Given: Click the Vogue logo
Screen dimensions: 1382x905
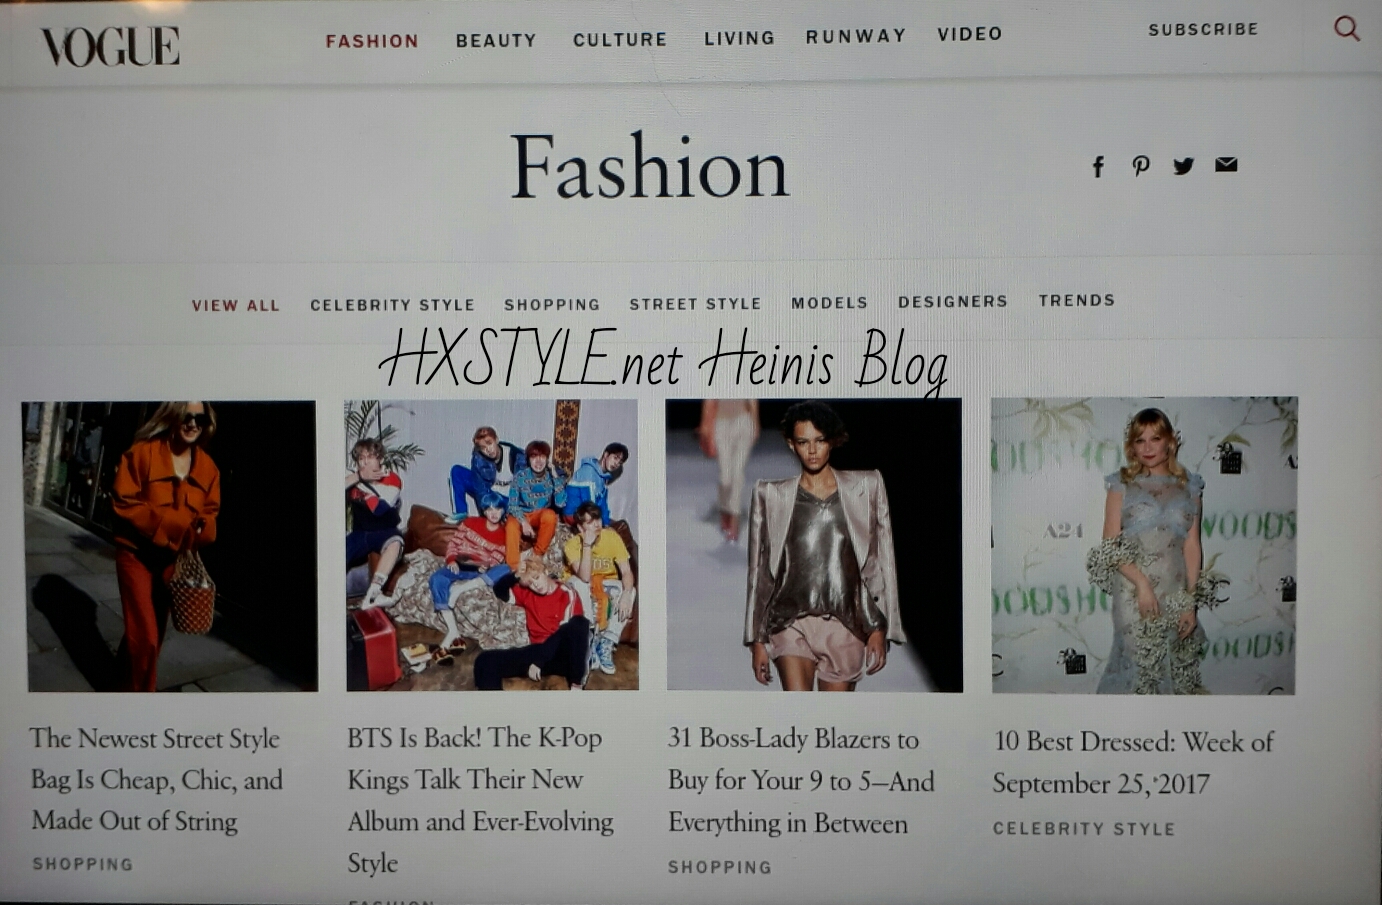Looking at the screenshot, I should [x=110, y=46].
